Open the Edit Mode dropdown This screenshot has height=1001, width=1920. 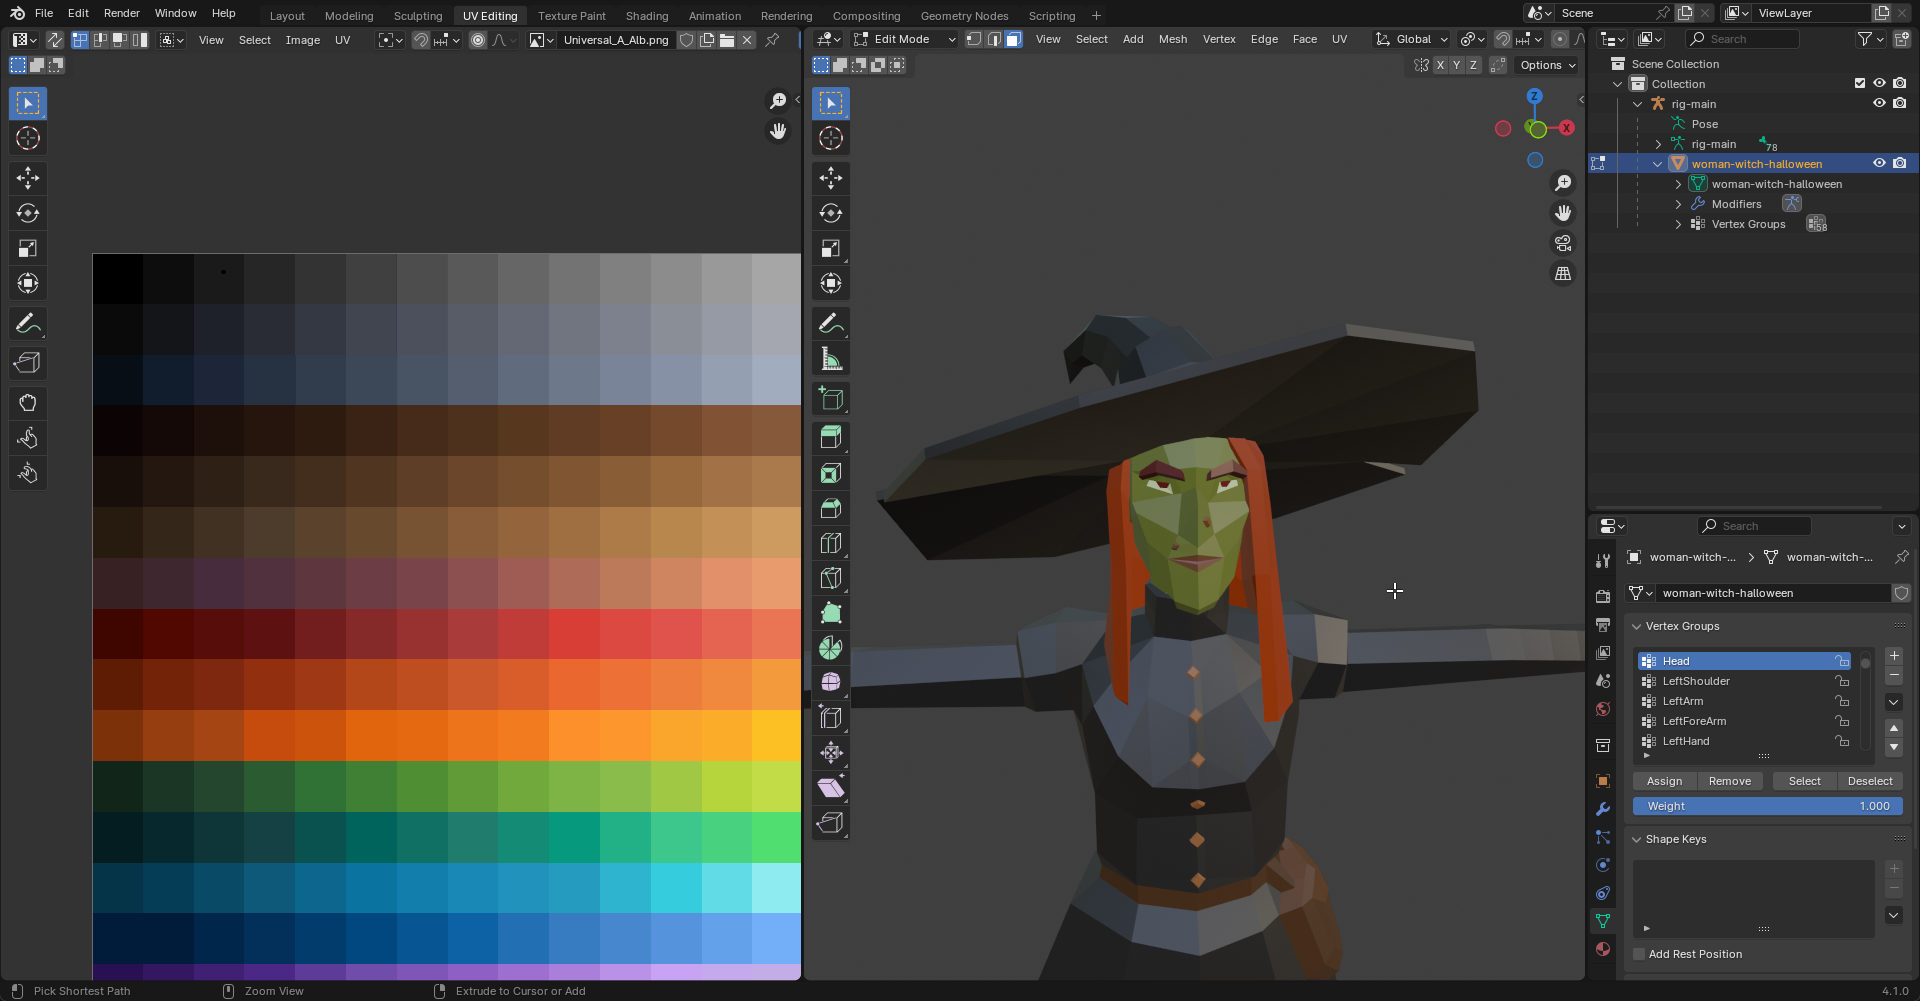coord(905,39)
